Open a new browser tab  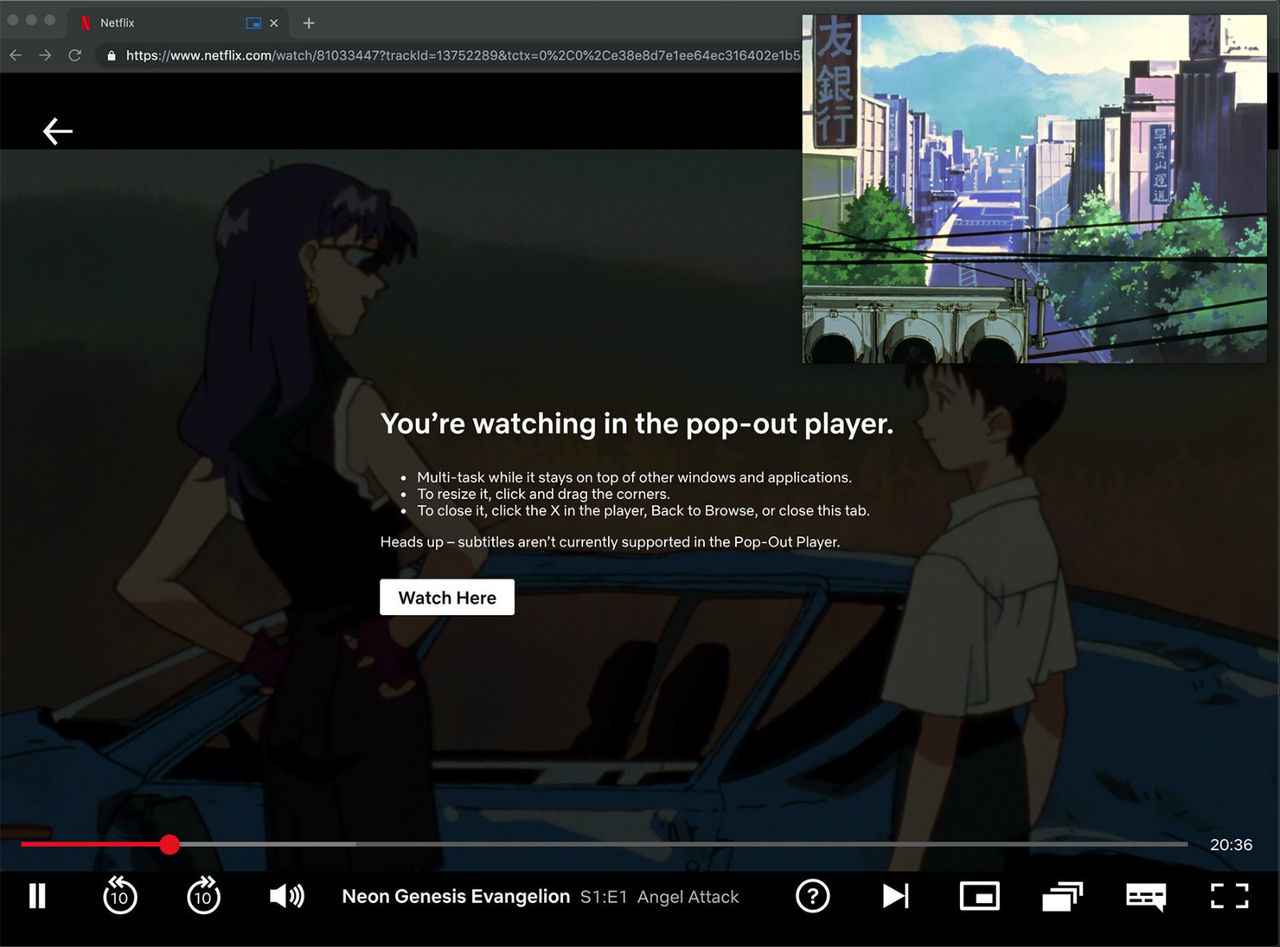click(x=310, y=22)
